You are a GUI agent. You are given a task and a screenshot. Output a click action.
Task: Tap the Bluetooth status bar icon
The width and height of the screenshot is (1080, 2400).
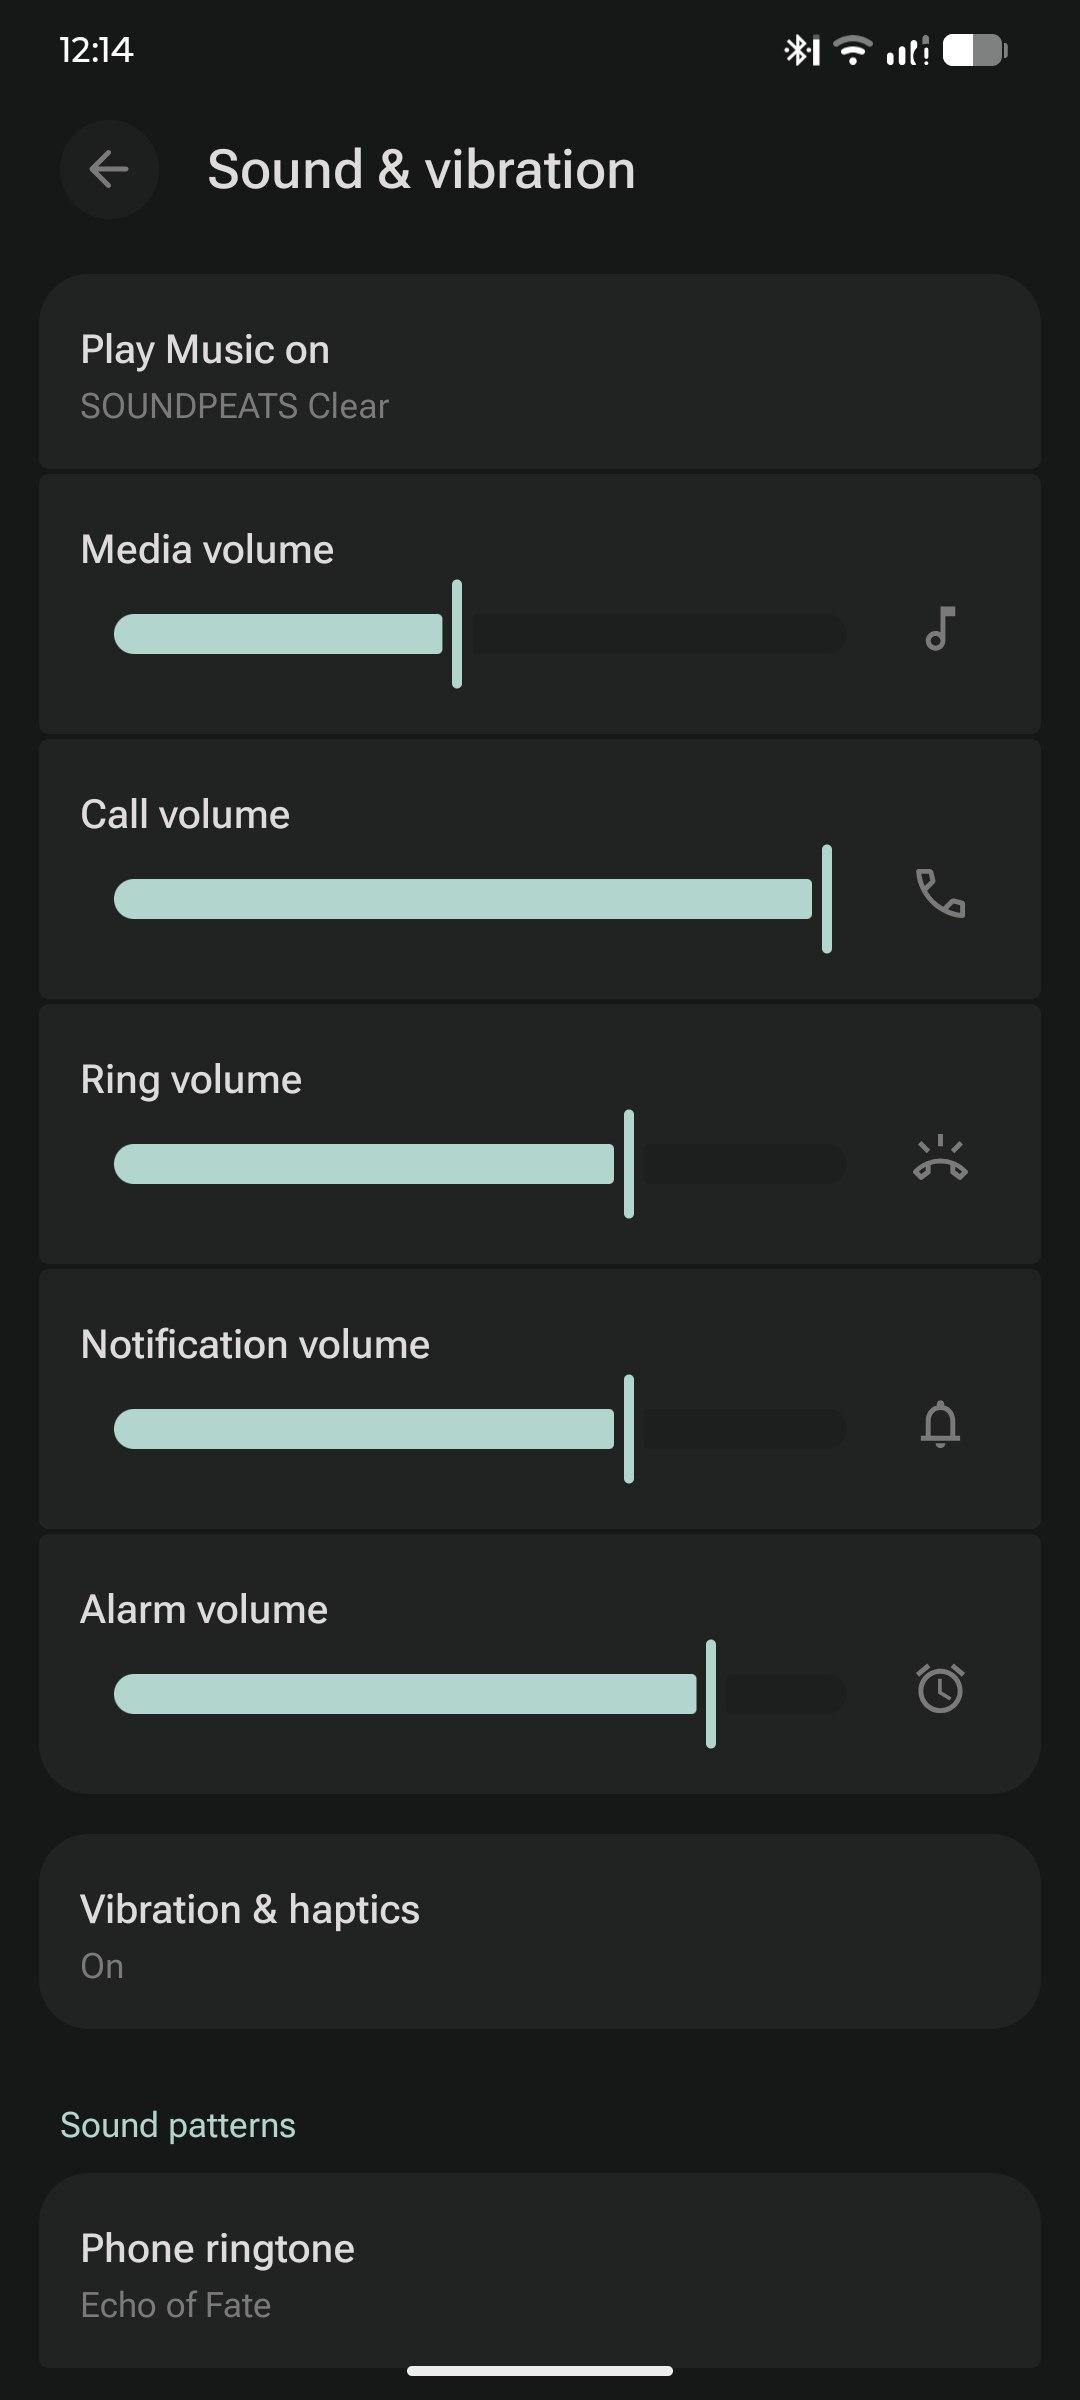tap(801, 50)
